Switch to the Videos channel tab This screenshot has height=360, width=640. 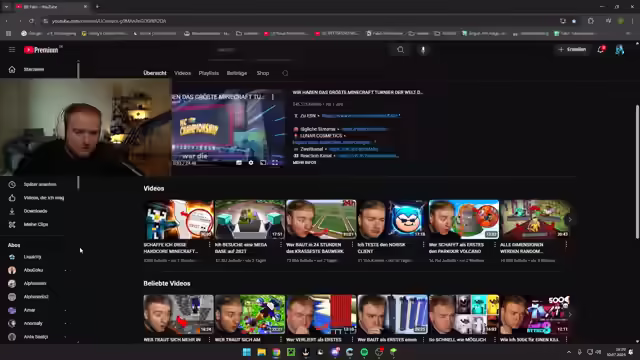point(182,73)
